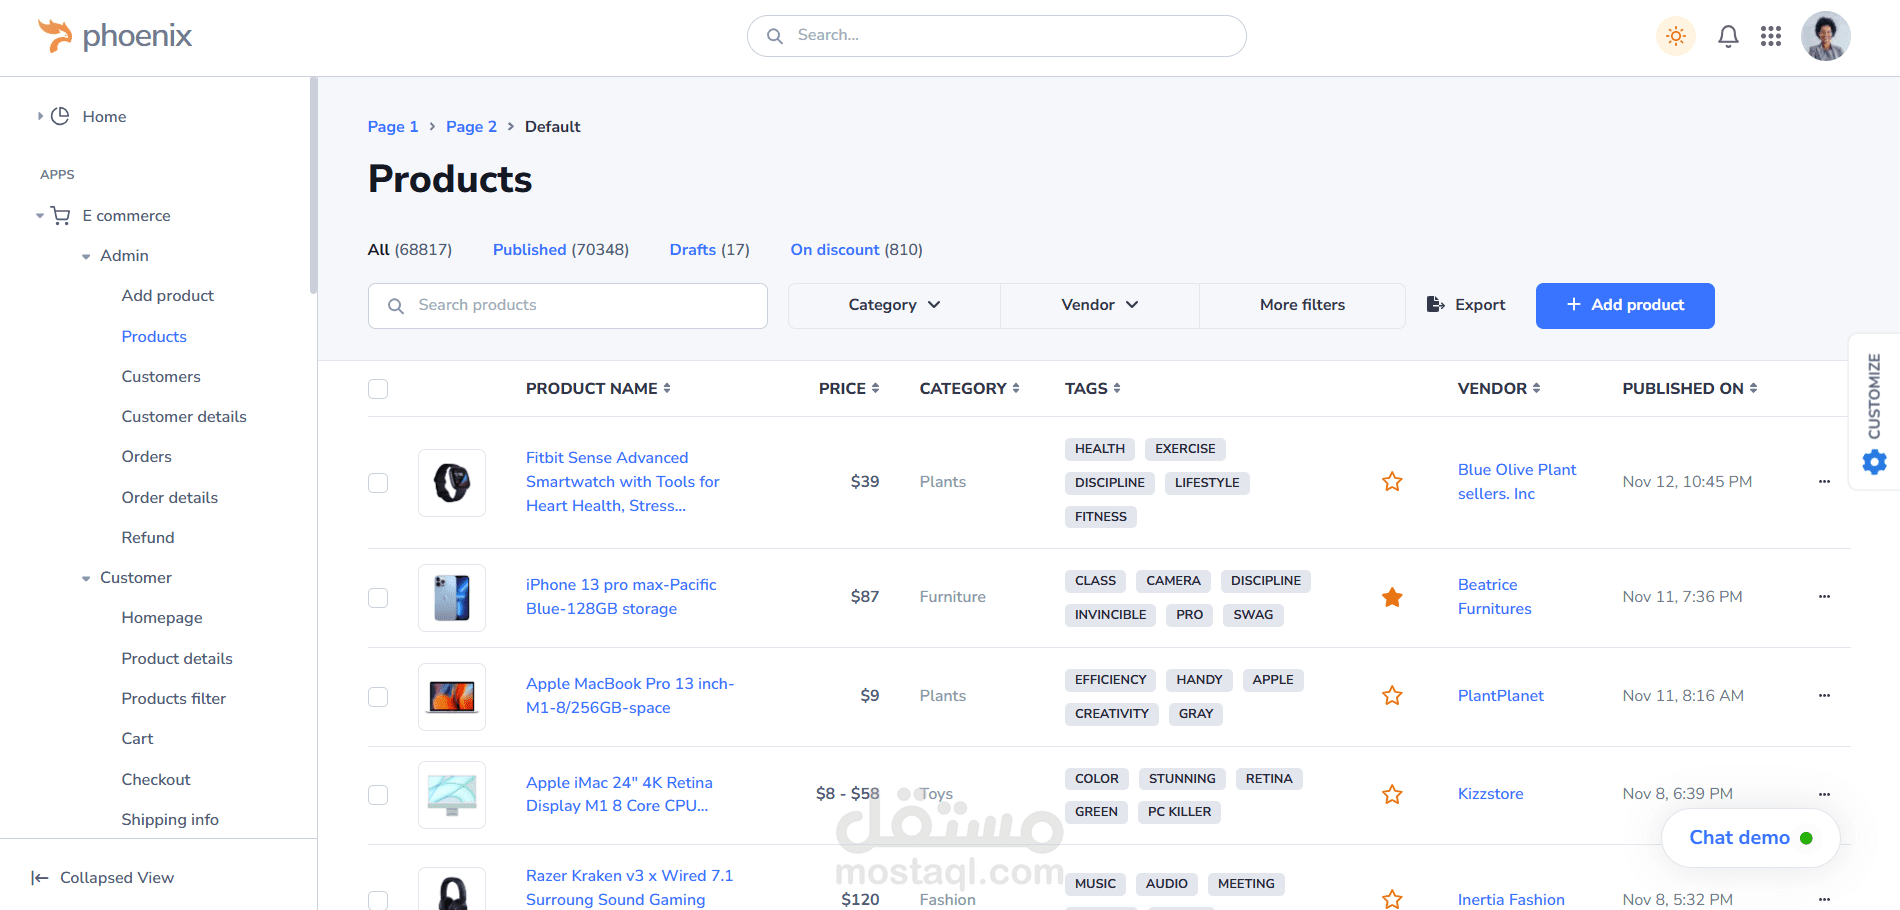
Task: Click the HEALTH tag
Action: point(1100,449)
